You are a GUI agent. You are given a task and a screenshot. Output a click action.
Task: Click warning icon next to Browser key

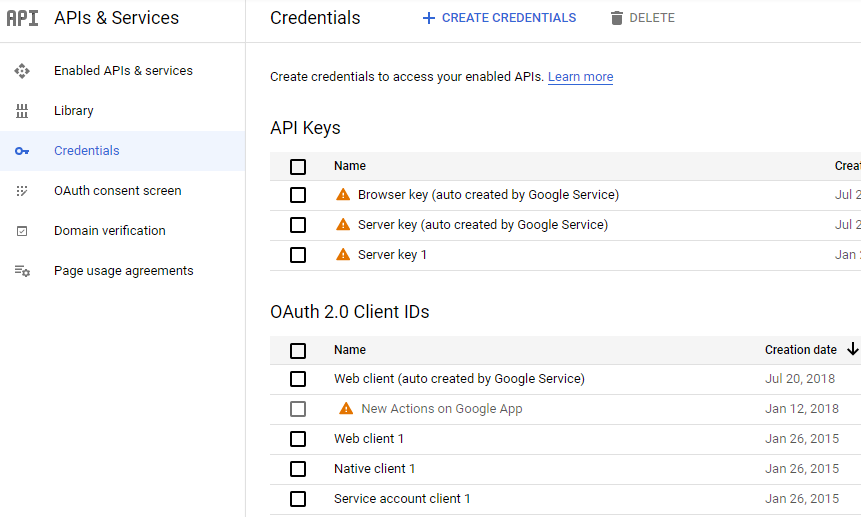click(x=344, y=195)
